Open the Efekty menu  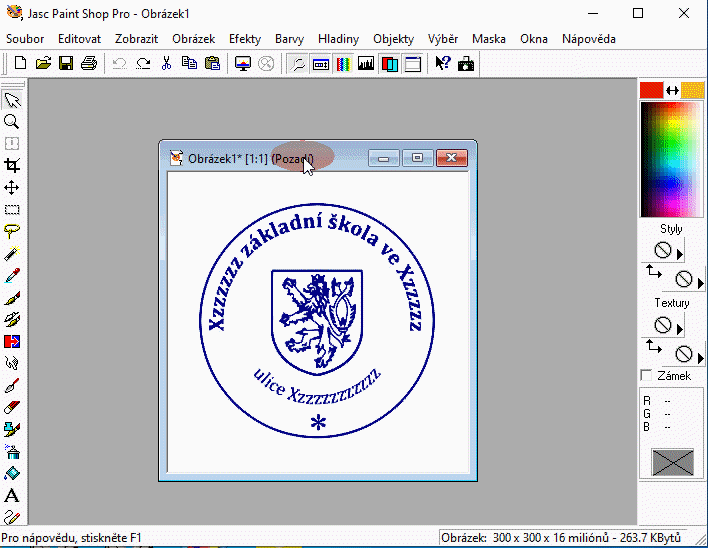(x=245, y=39)
